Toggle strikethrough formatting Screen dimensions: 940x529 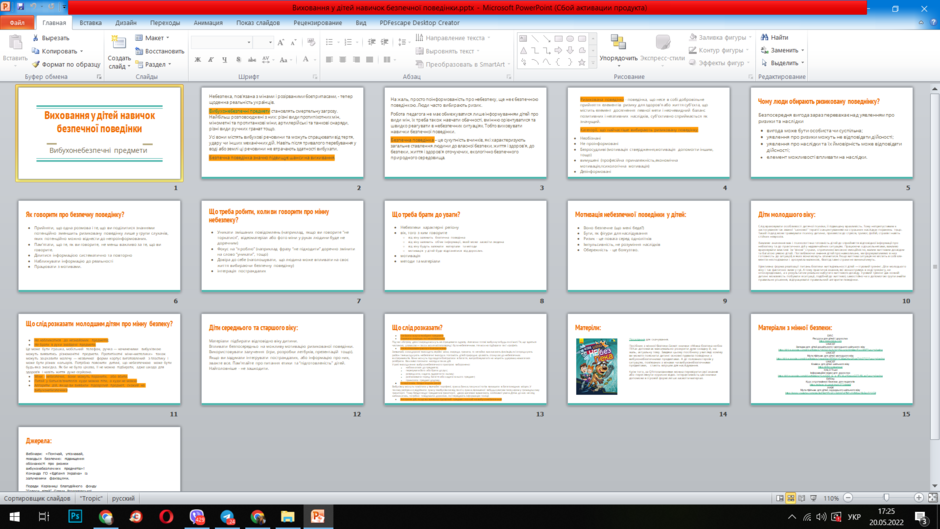click(252, 60)
